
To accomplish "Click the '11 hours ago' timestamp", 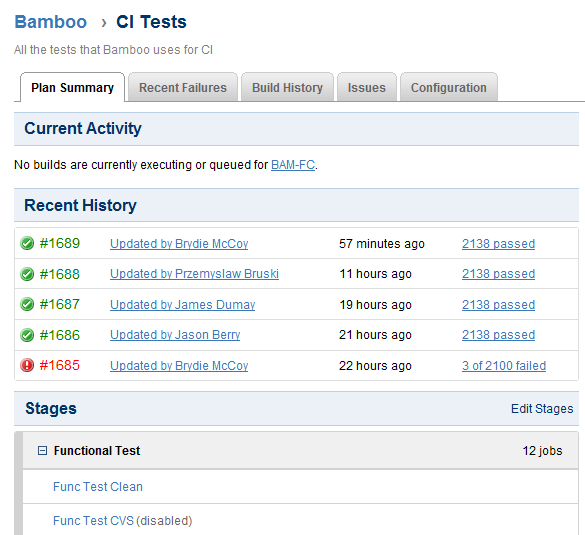I will click(x=375, y=274).
